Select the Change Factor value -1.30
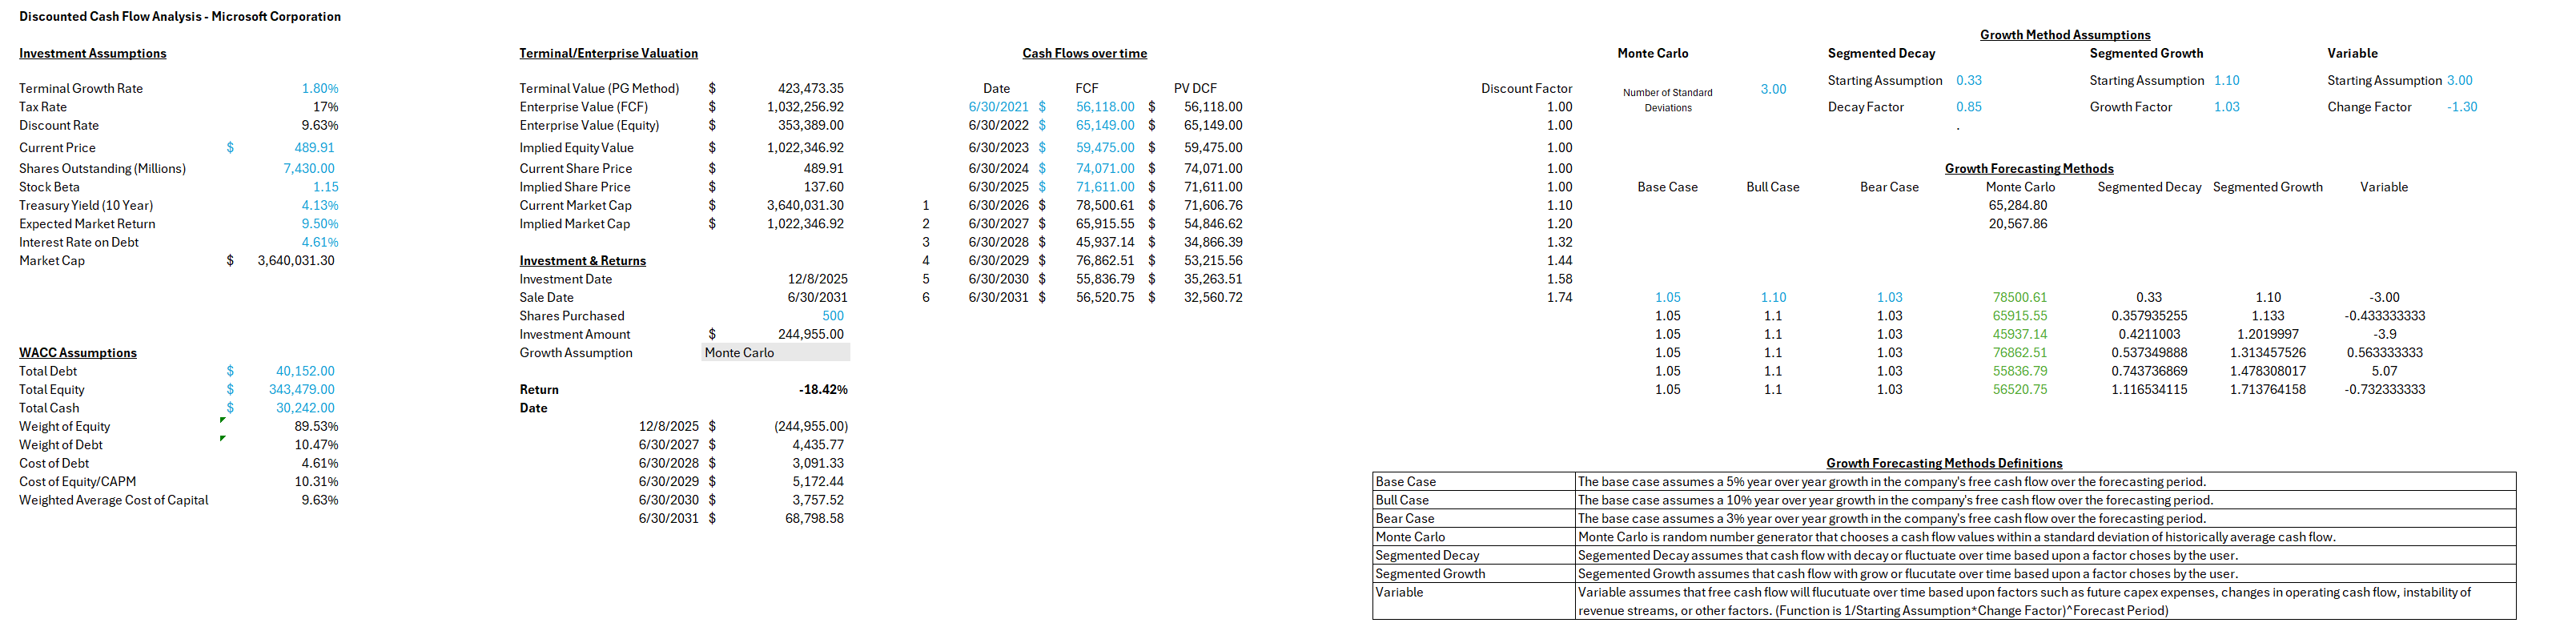The image size is (2576, 635). pos(2462,107)
